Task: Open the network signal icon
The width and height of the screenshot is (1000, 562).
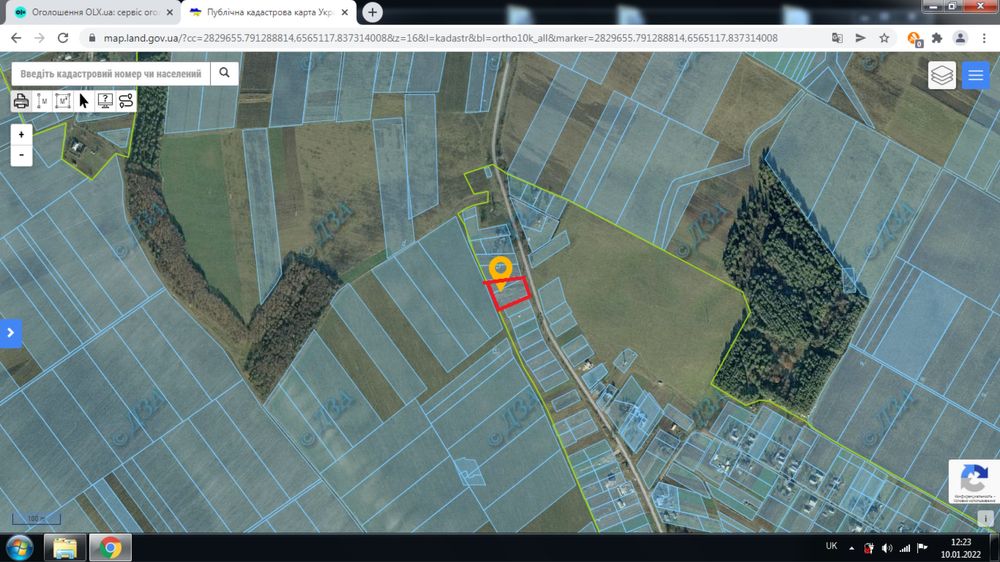Action: [904, 548]
